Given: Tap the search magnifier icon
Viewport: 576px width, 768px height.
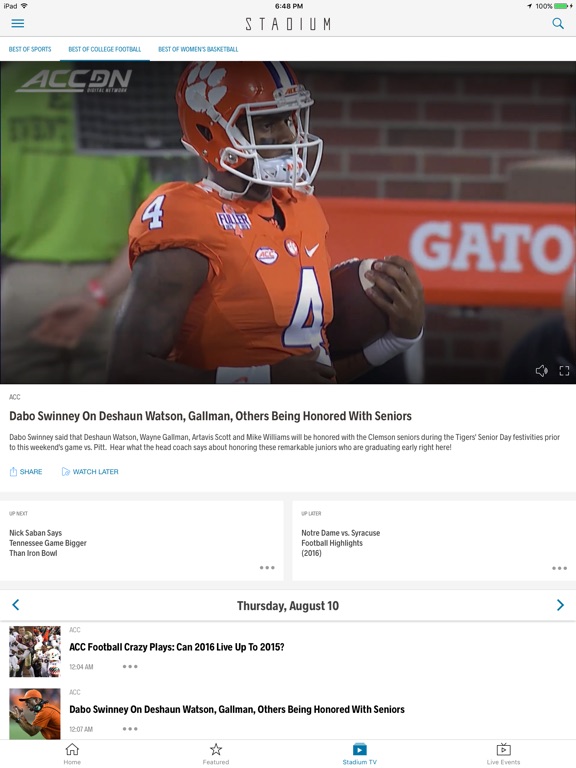Looking at the screenshot, I should pos(558,24).
